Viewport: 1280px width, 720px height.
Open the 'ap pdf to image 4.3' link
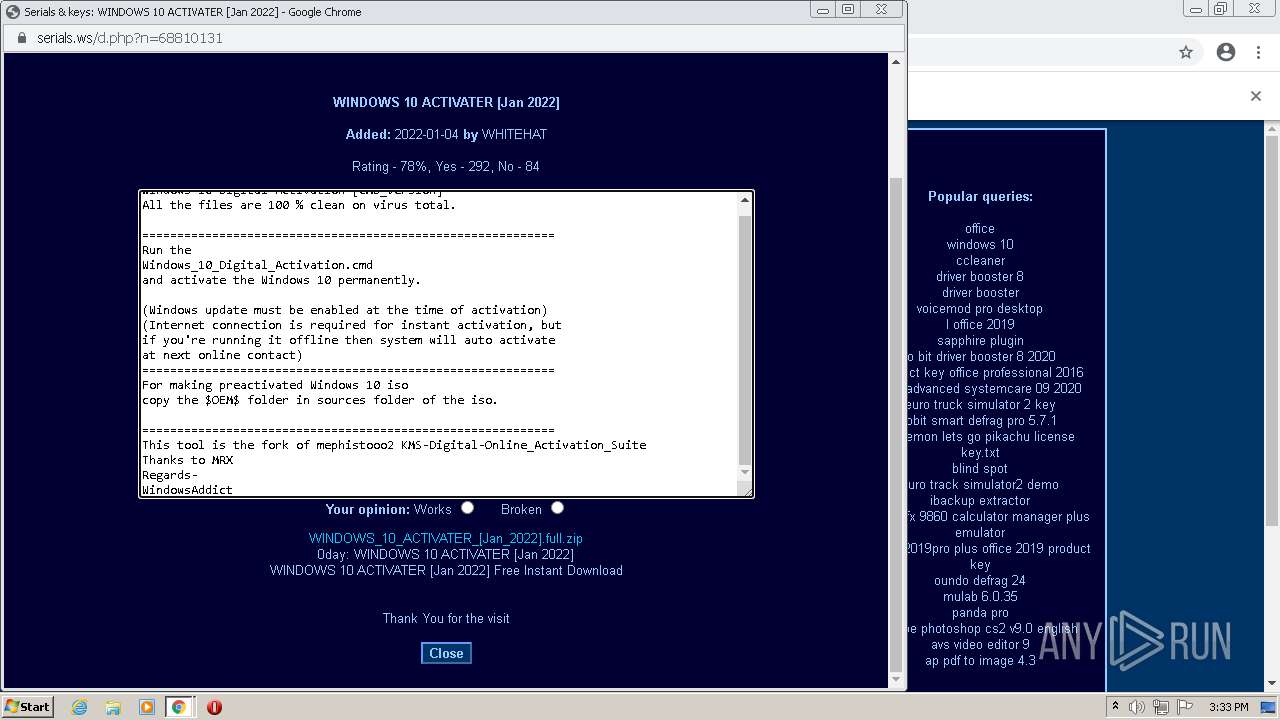(980, 660)
